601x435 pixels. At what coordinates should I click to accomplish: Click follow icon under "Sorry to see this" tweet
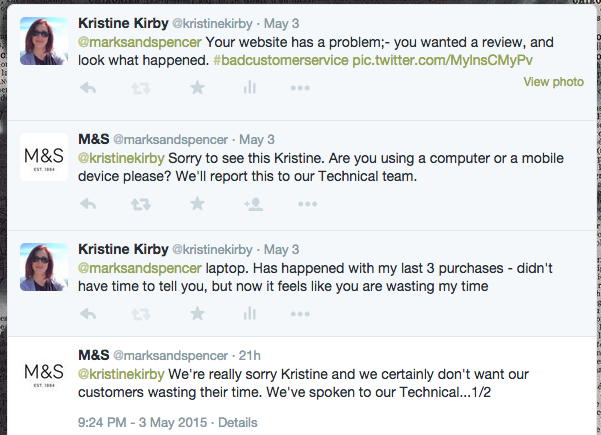coord(252,204)
